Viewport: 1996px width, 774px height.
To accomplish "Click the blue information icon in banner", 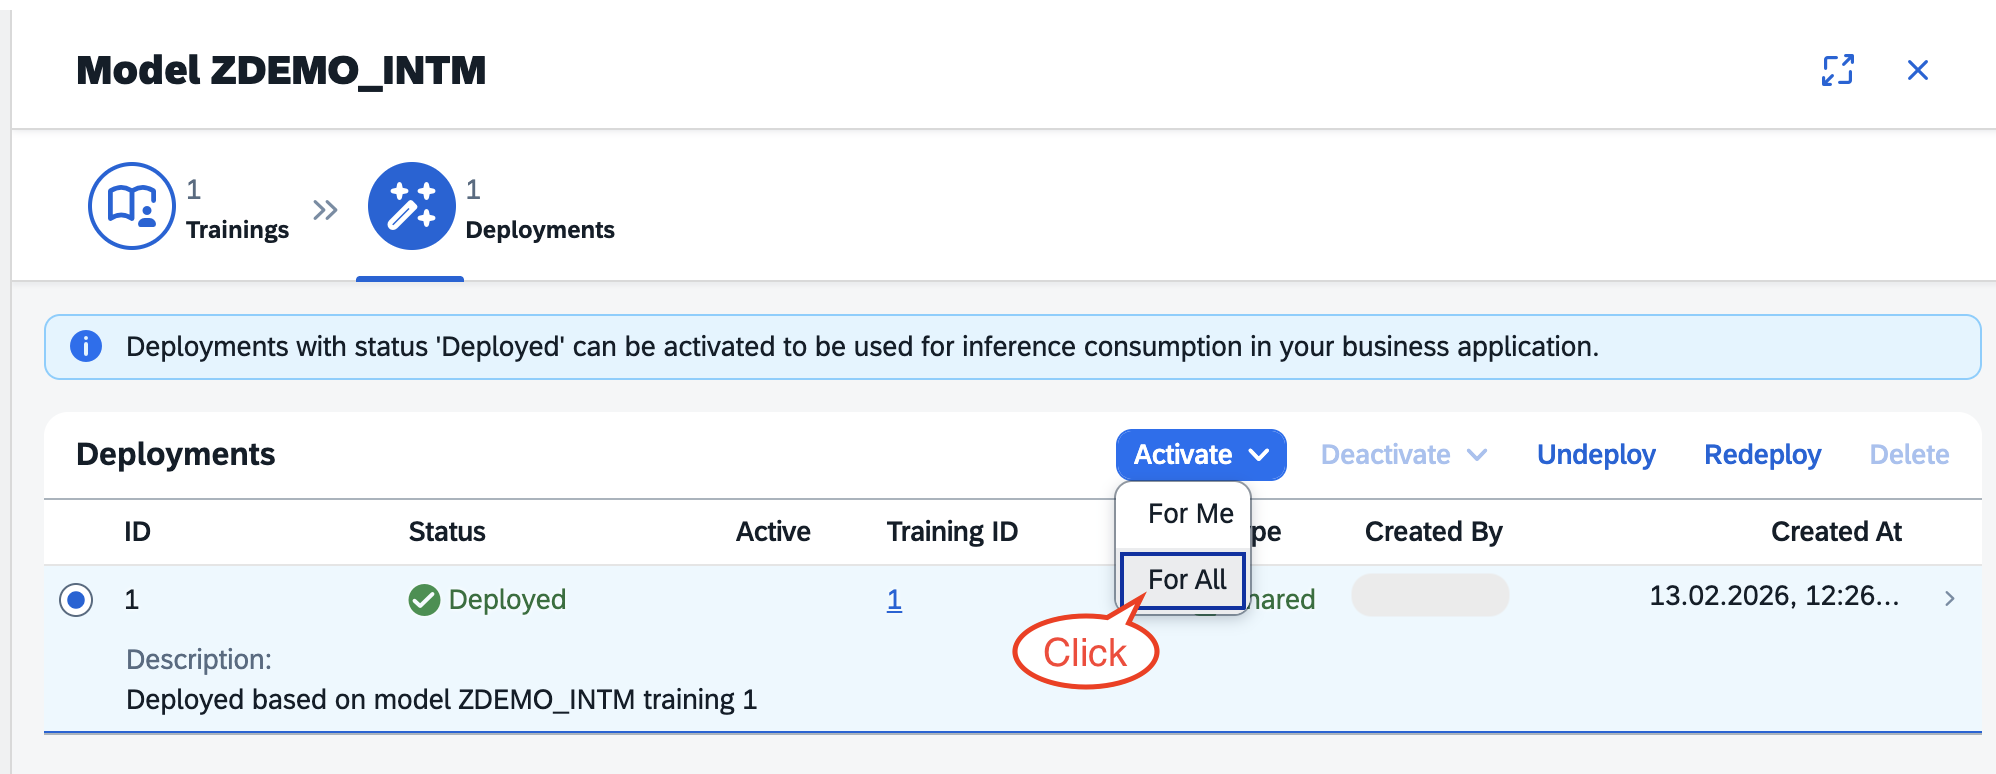I will pyautogui.click(x=86, y=346).
